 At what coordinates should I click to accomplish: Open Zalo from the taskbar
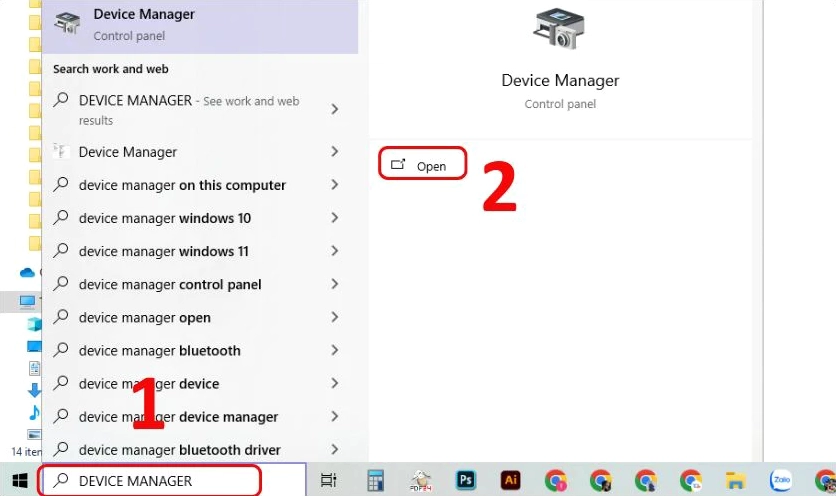pyautogui.click(x=781, y=481)
